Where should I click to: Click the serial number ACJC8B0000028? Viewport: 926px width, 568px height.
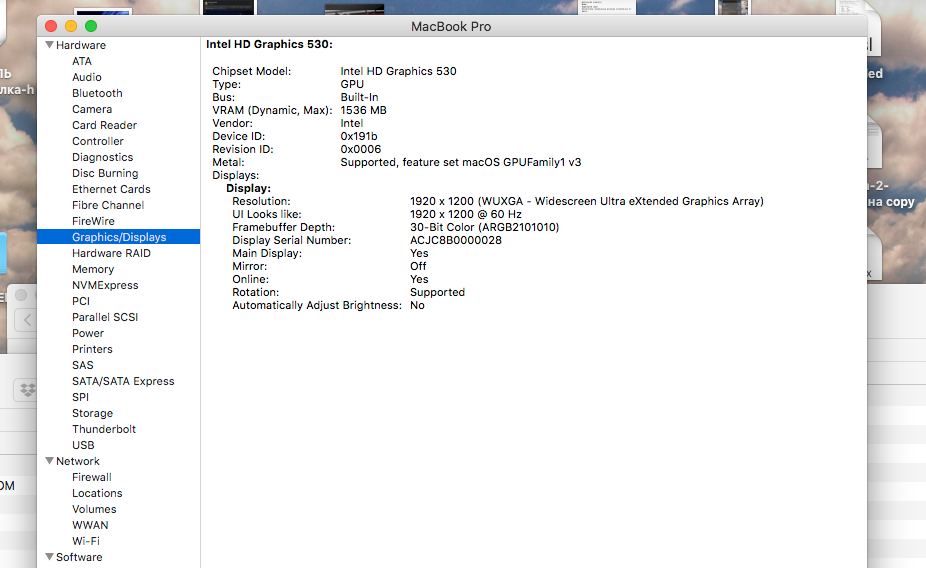(456, 240)
